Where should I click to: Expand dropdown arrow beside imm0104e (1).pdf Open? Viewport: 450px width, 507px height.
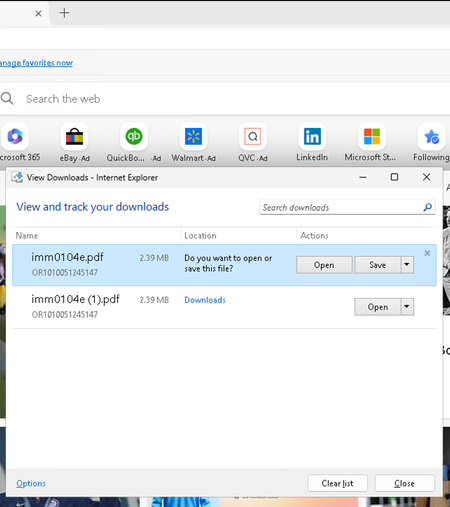407,307
